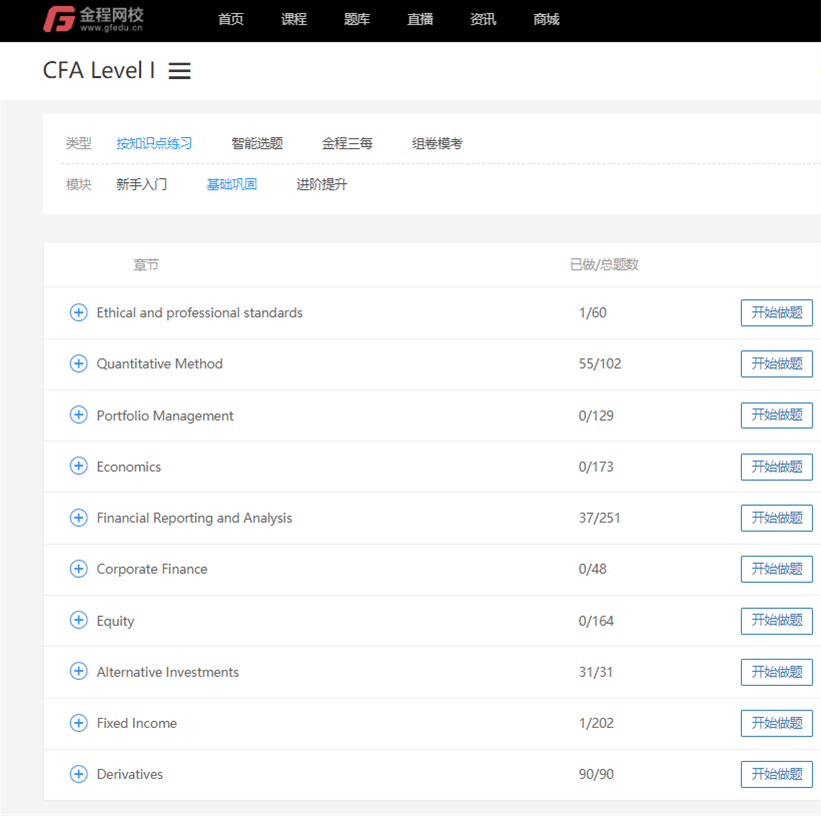Click the Quantitative Method chapter name
Image resolution: width=821 pixels, height=816 pixels.
click(160, 363)
